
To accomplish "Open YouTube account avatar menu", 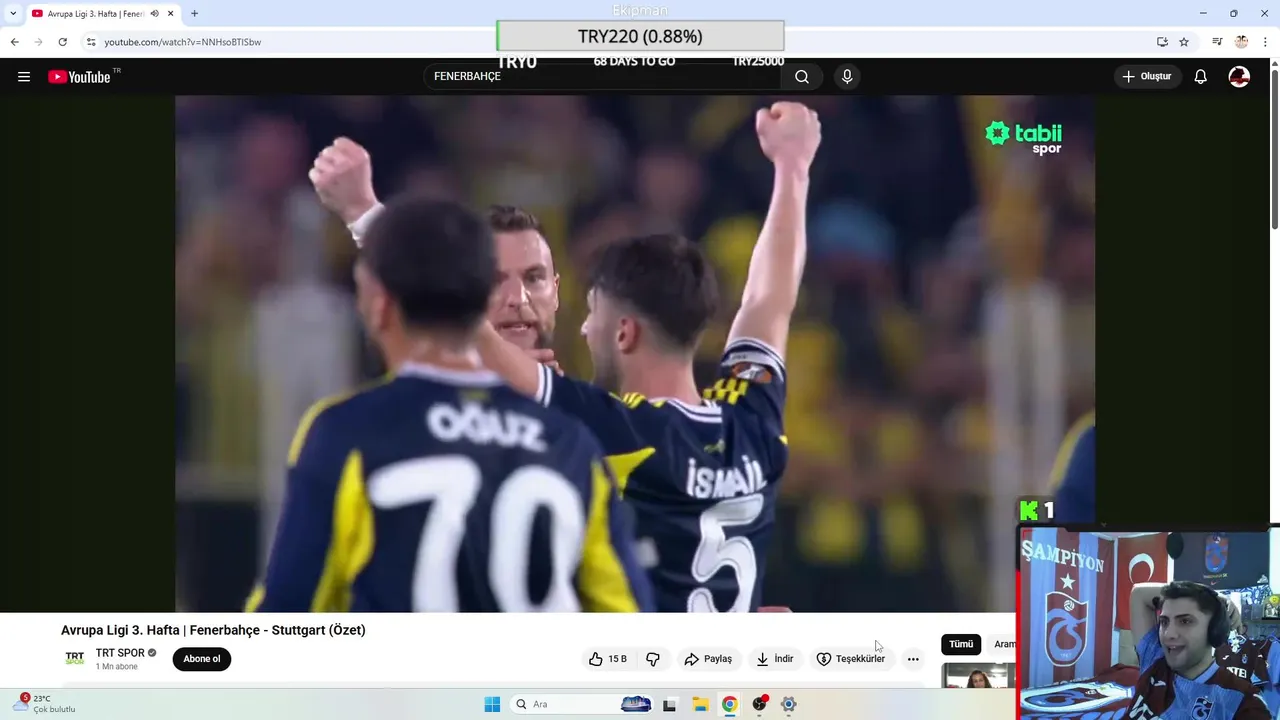I will click(1239, 77).
